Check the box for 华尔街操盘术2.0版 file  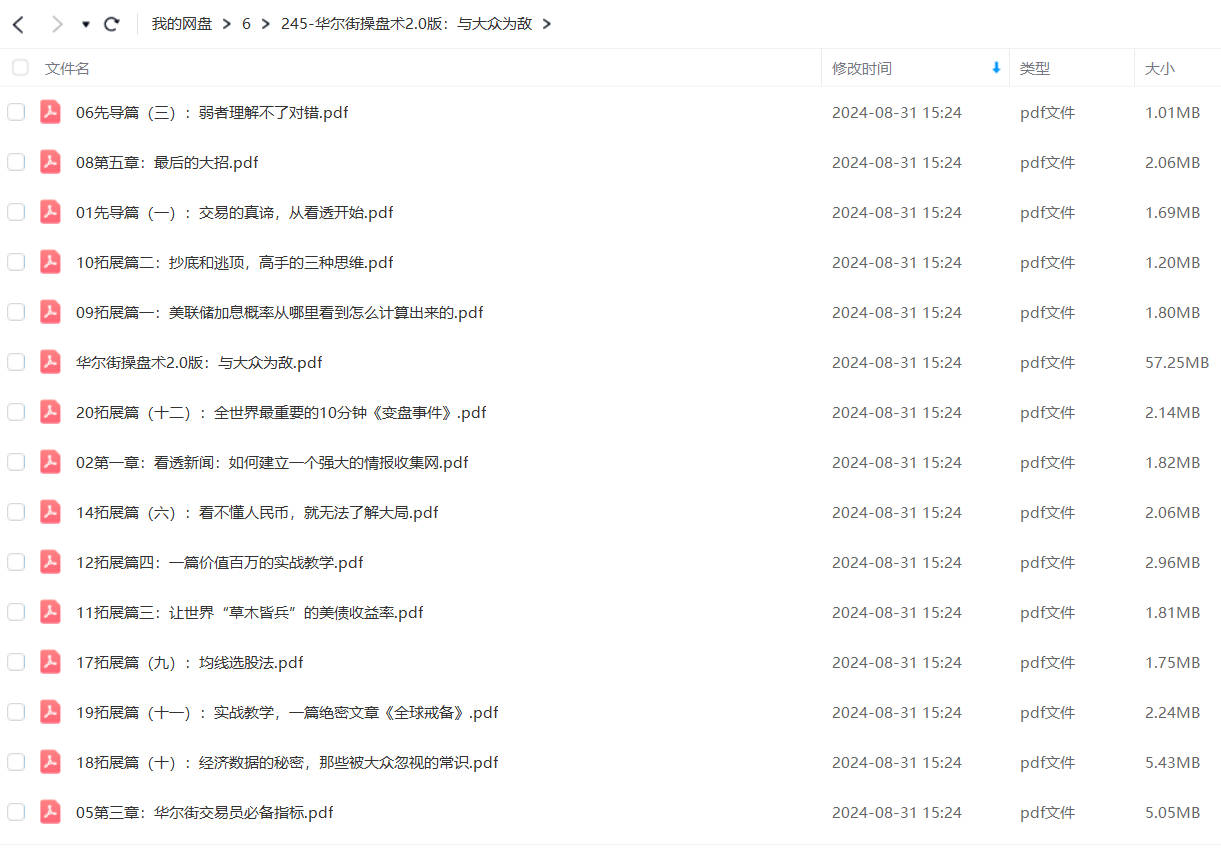(x=16, y=362)
